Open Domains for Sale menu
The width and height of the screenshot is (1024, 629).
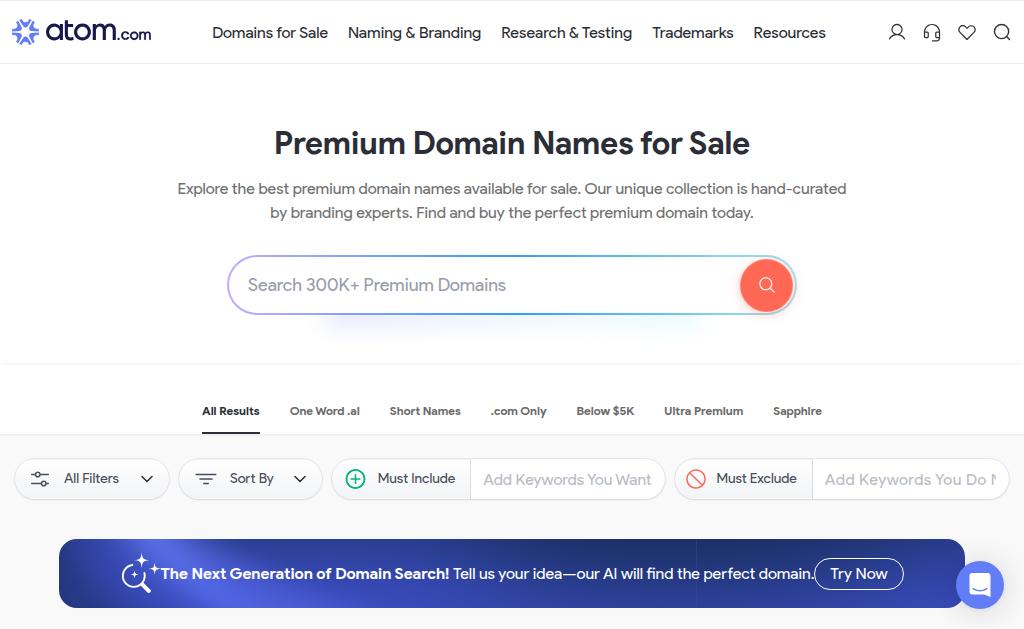pyautogui.click(x=270, y=33)
